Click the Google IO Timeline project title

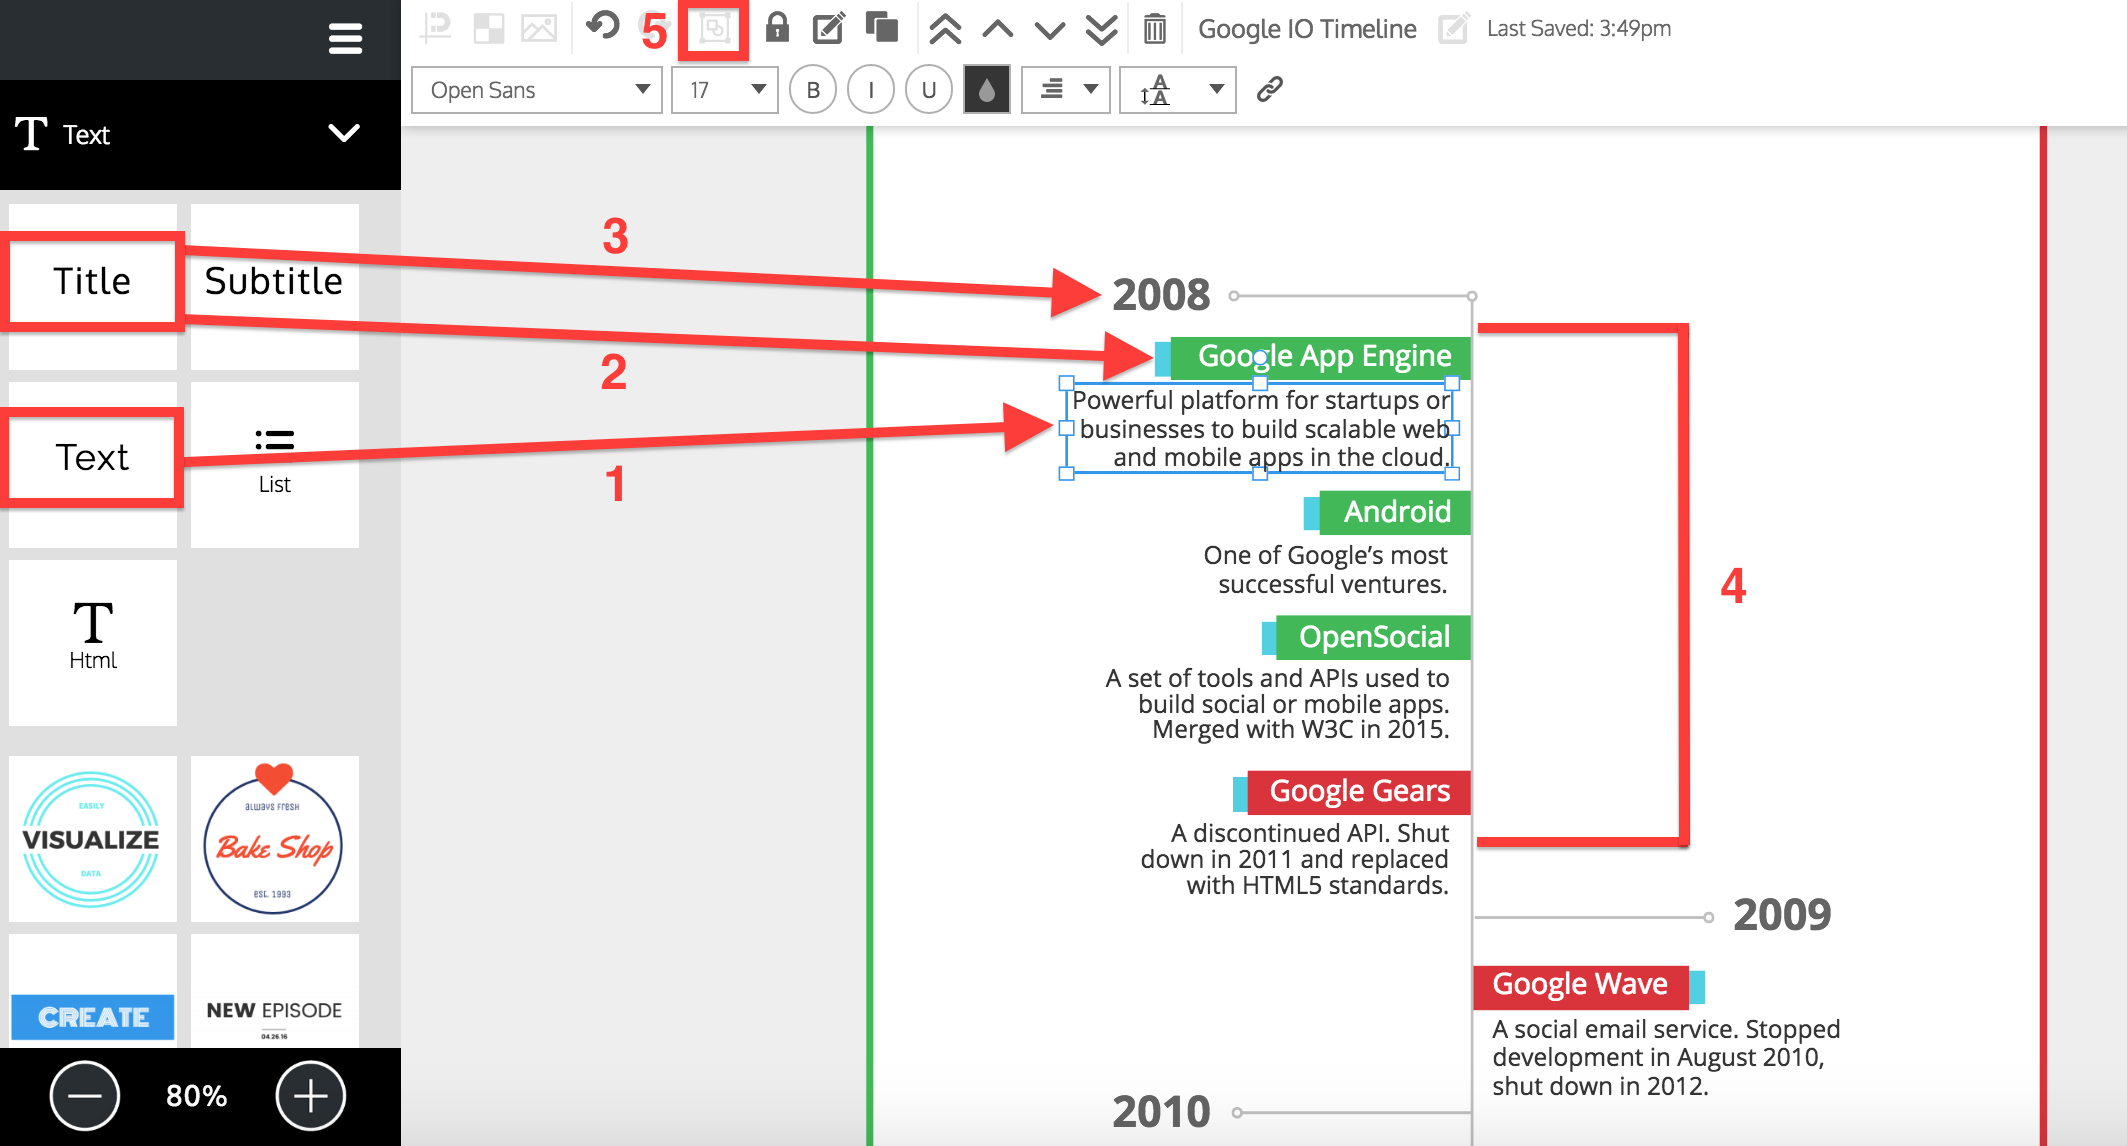click(1307, 29)
